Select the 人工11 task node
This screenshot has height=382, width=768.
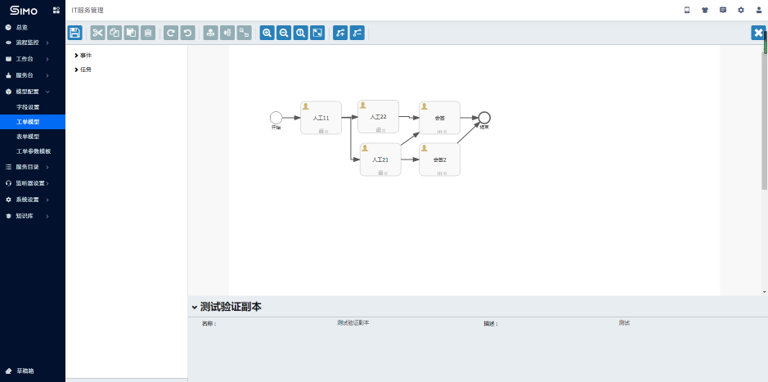321,118
